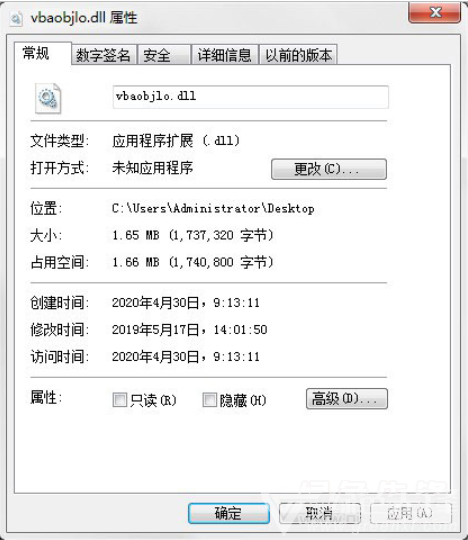
Task: Click the 创建时间 date value
Action: pyautogui.click(x=186, y=303)
